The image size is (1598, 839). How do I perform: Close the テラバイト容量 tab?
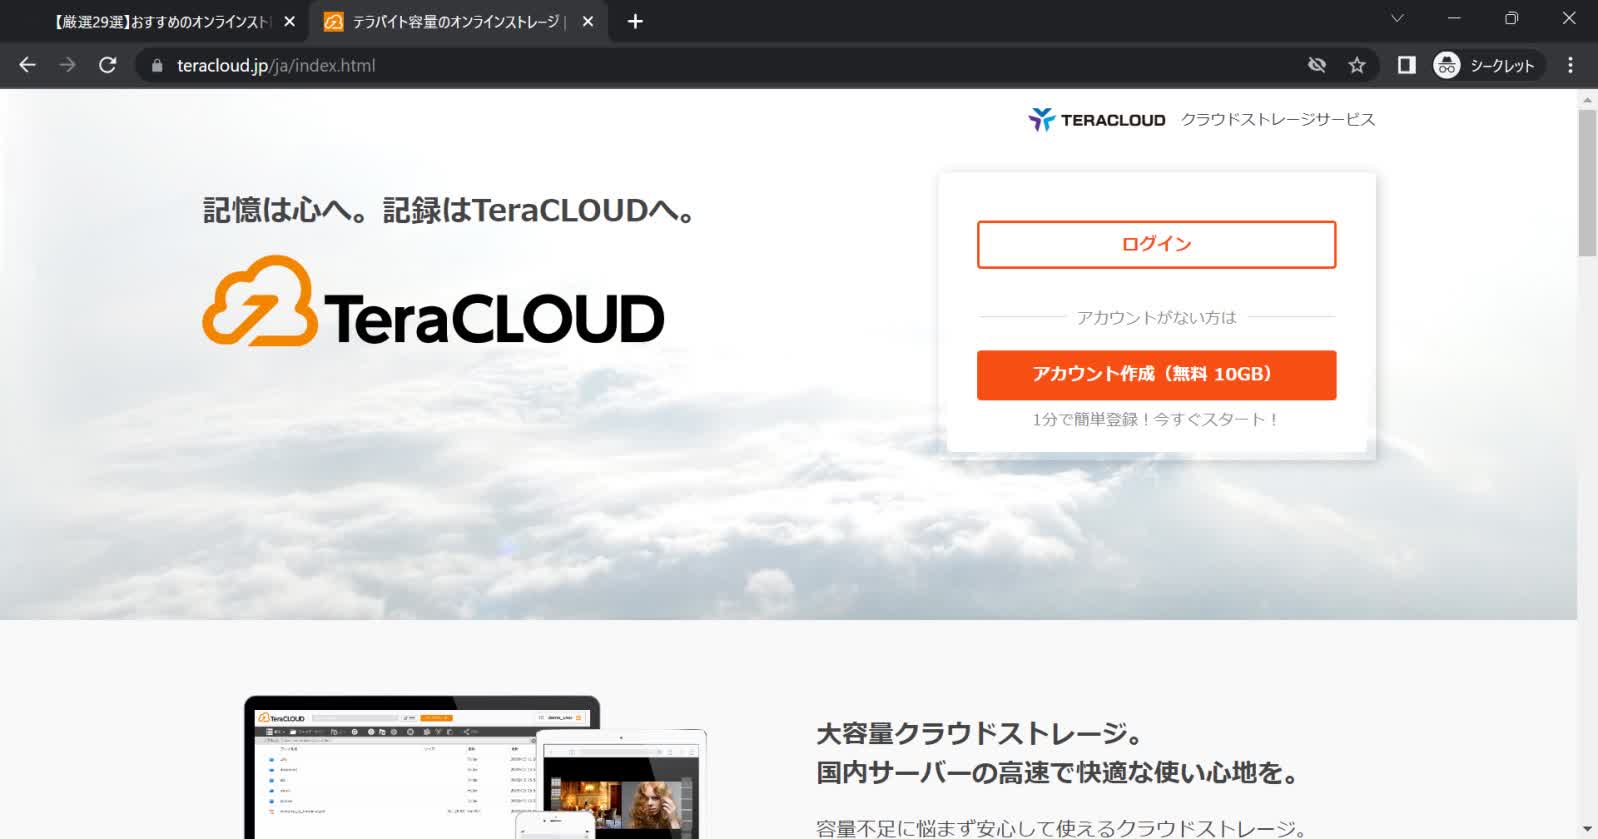point(588,21)
